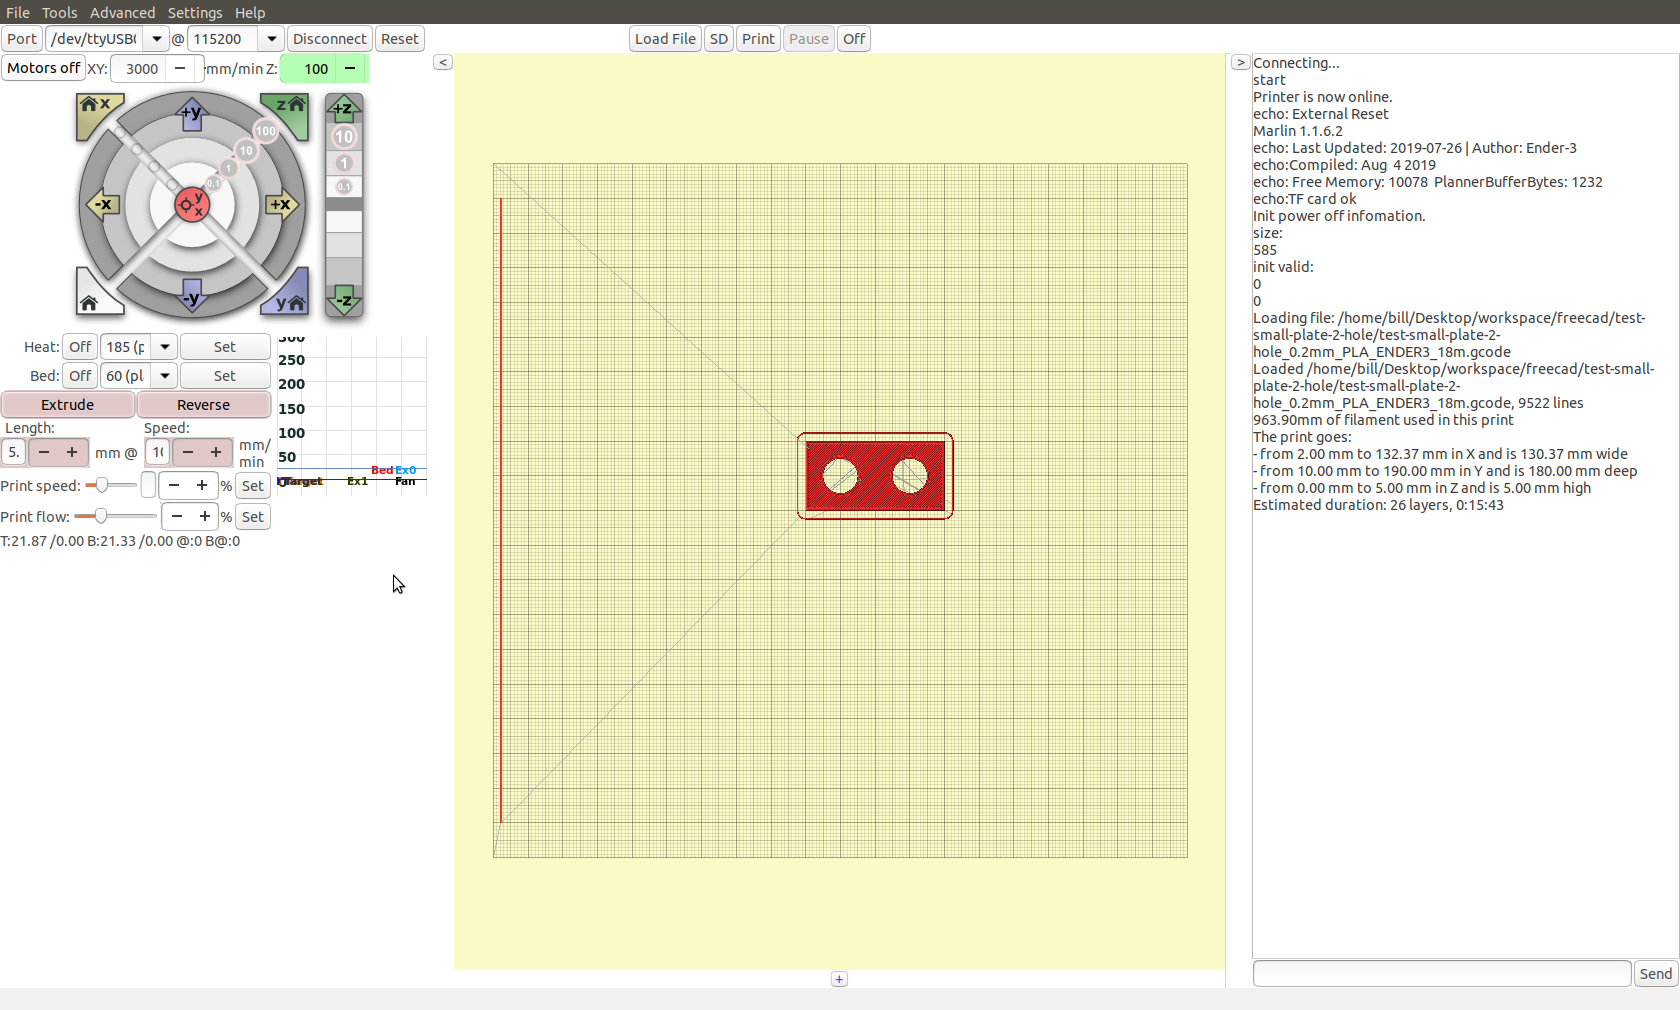Click the Print speed slider
The image size is (1680, 1010).
[x=110, y=486]
